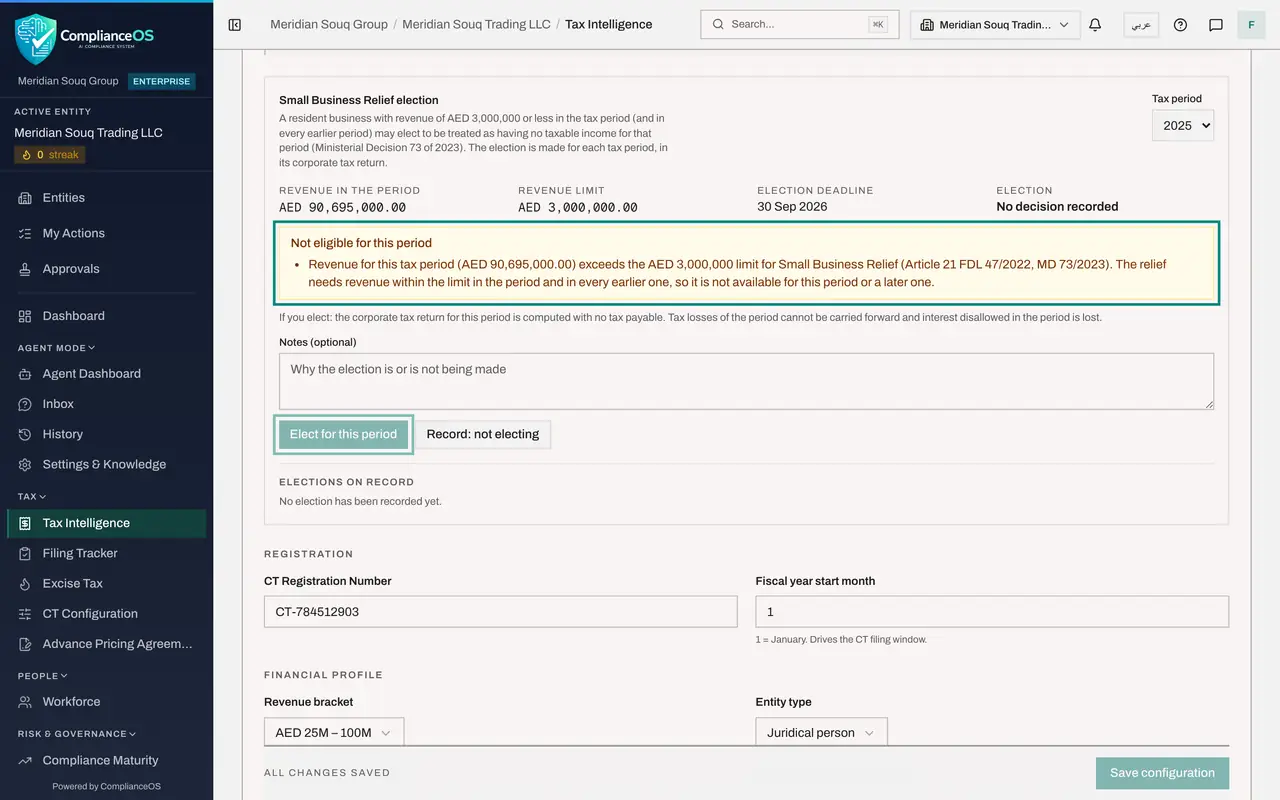Collapse the RISK & GOVERNANCE section
This screenshot has width=1280, height=800.
click(76, 734)
